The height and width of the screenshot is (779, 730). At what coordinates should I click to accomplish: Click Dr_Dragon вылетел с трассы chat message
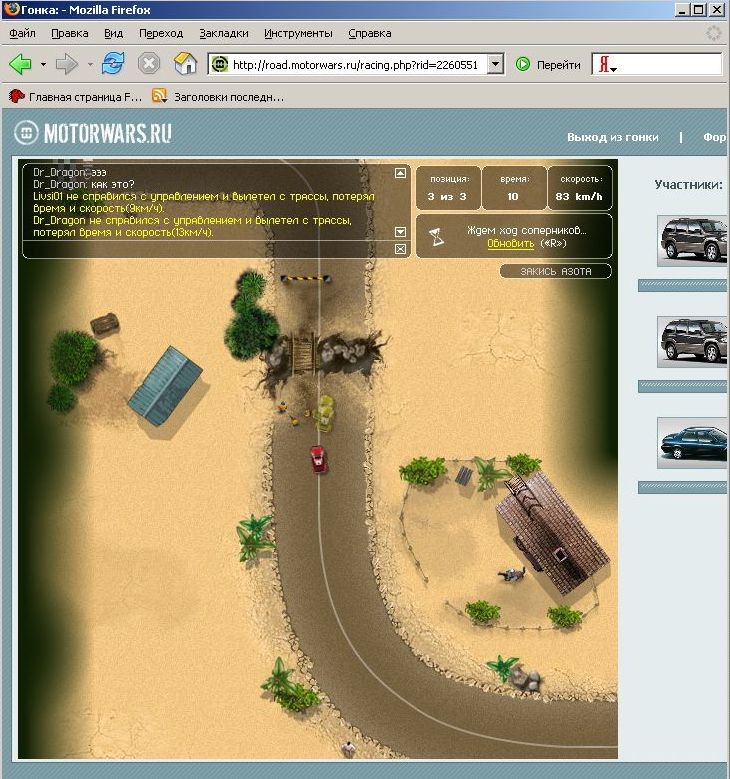[x=193, y=226]
